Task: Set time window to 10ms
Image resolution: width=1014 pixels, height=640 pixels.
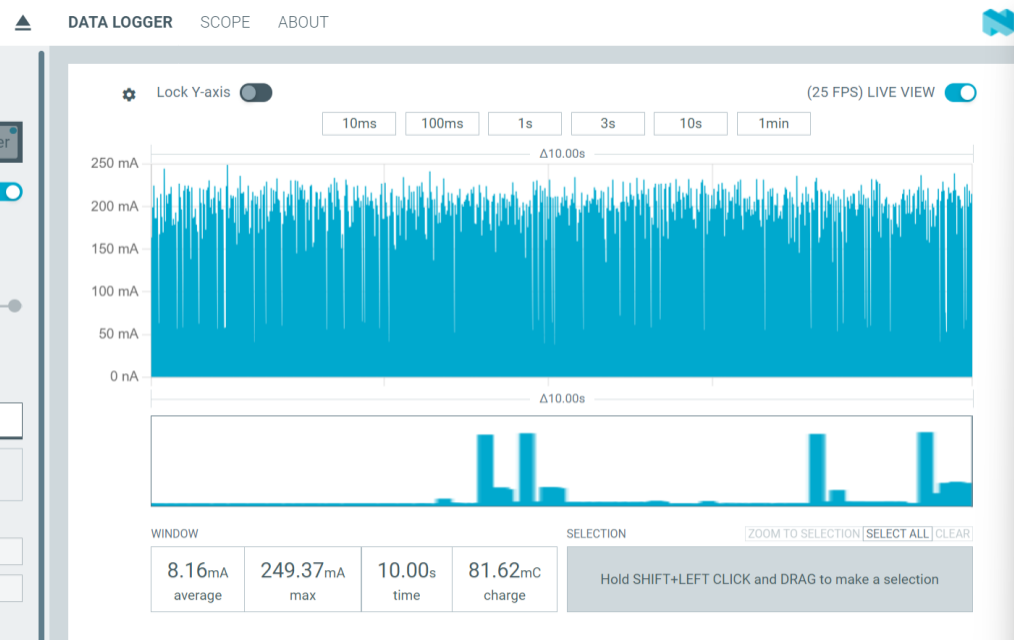Action: (359, 123)
